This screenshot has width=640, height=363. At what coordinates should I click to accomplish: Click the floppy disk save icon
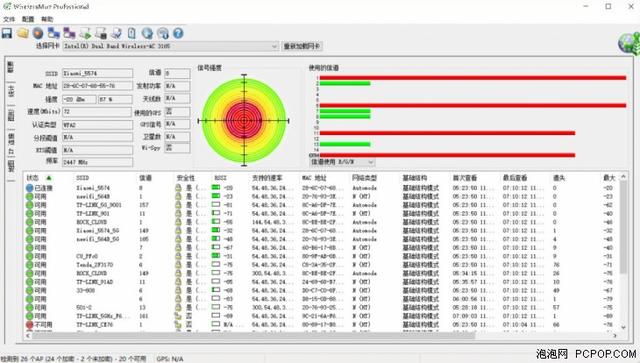7,33
